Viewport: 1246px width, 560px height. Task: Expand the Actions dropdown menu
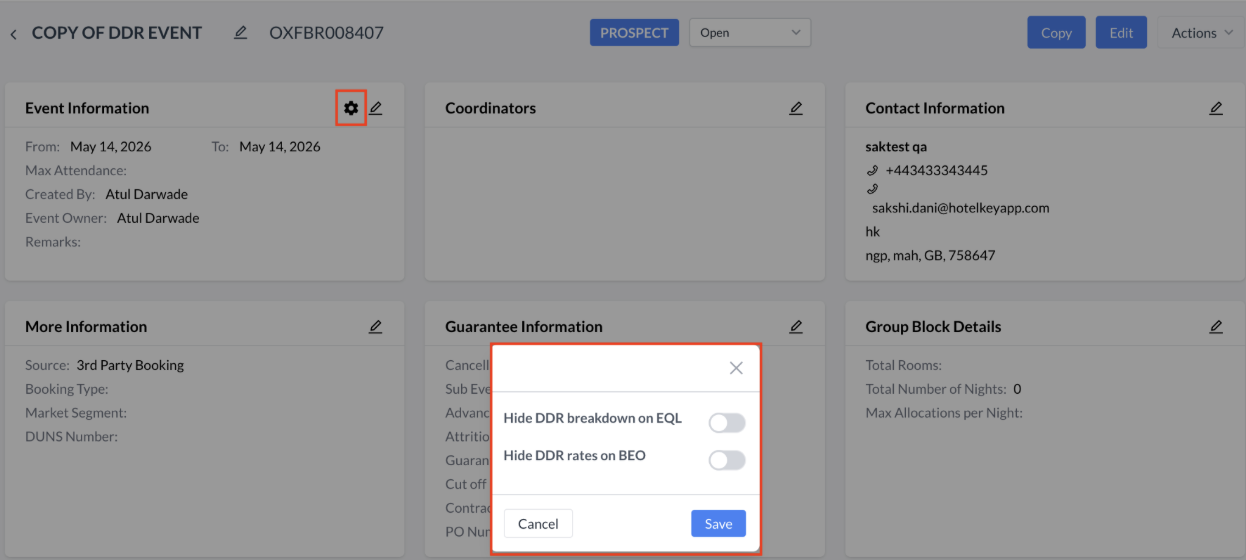[x=1201, y=33]
